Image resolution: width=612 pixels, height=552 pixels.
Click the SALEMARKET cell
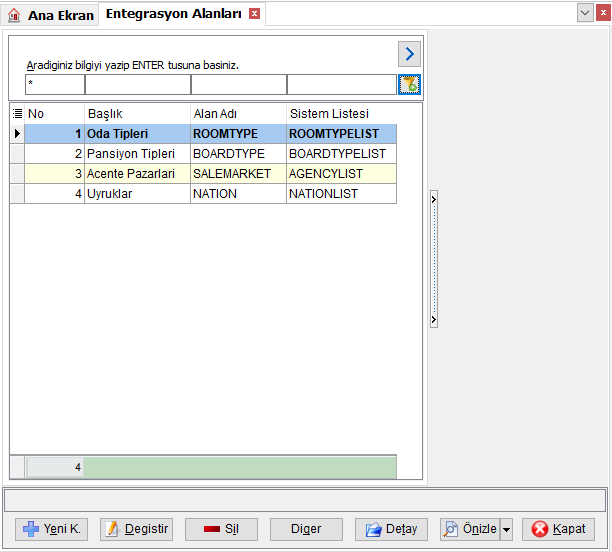click(238, 174)
